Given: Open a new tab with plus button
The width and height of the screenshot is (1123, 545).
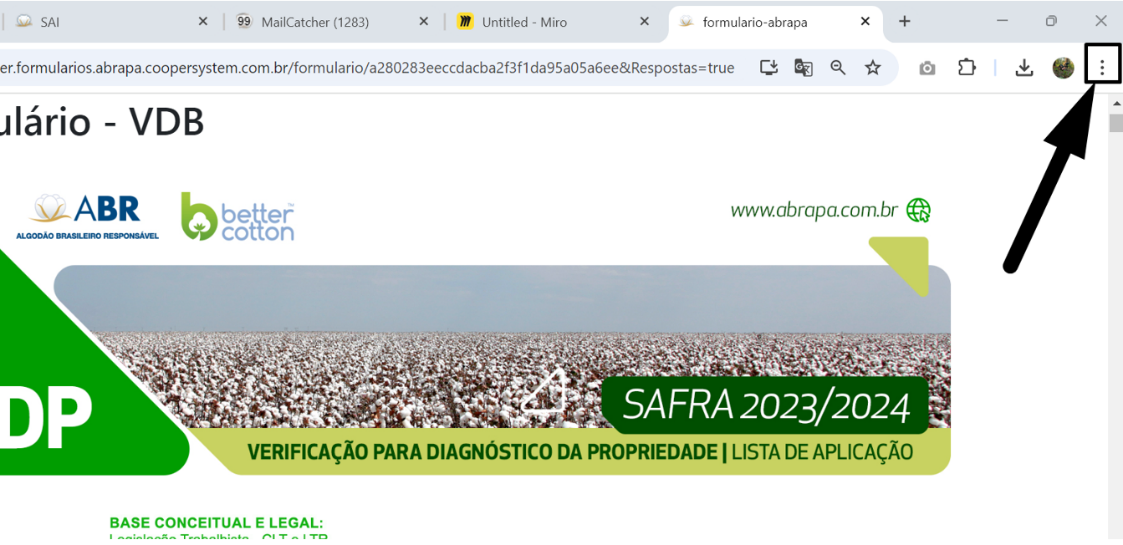Looking at the screenshot, I should click(904, 21).
